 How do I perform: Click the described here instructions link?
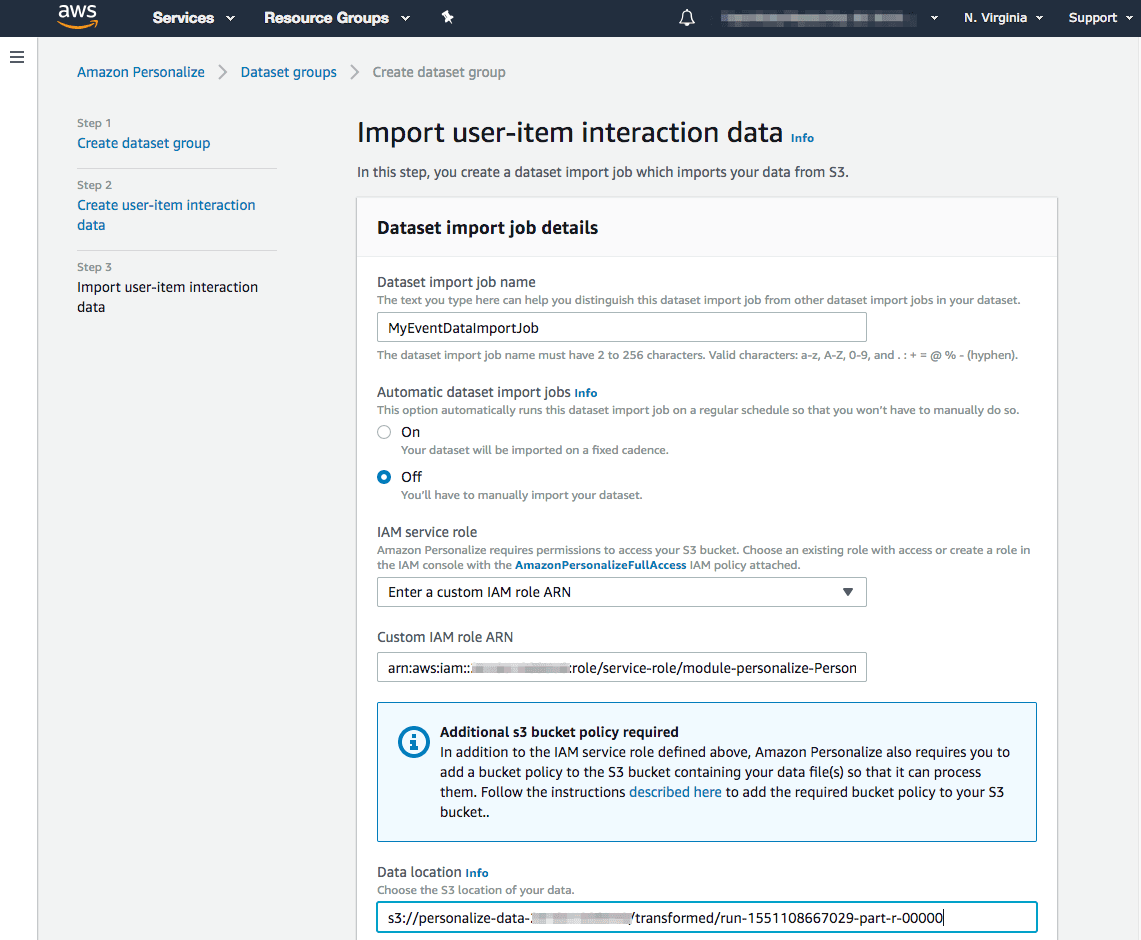point(675,791)
